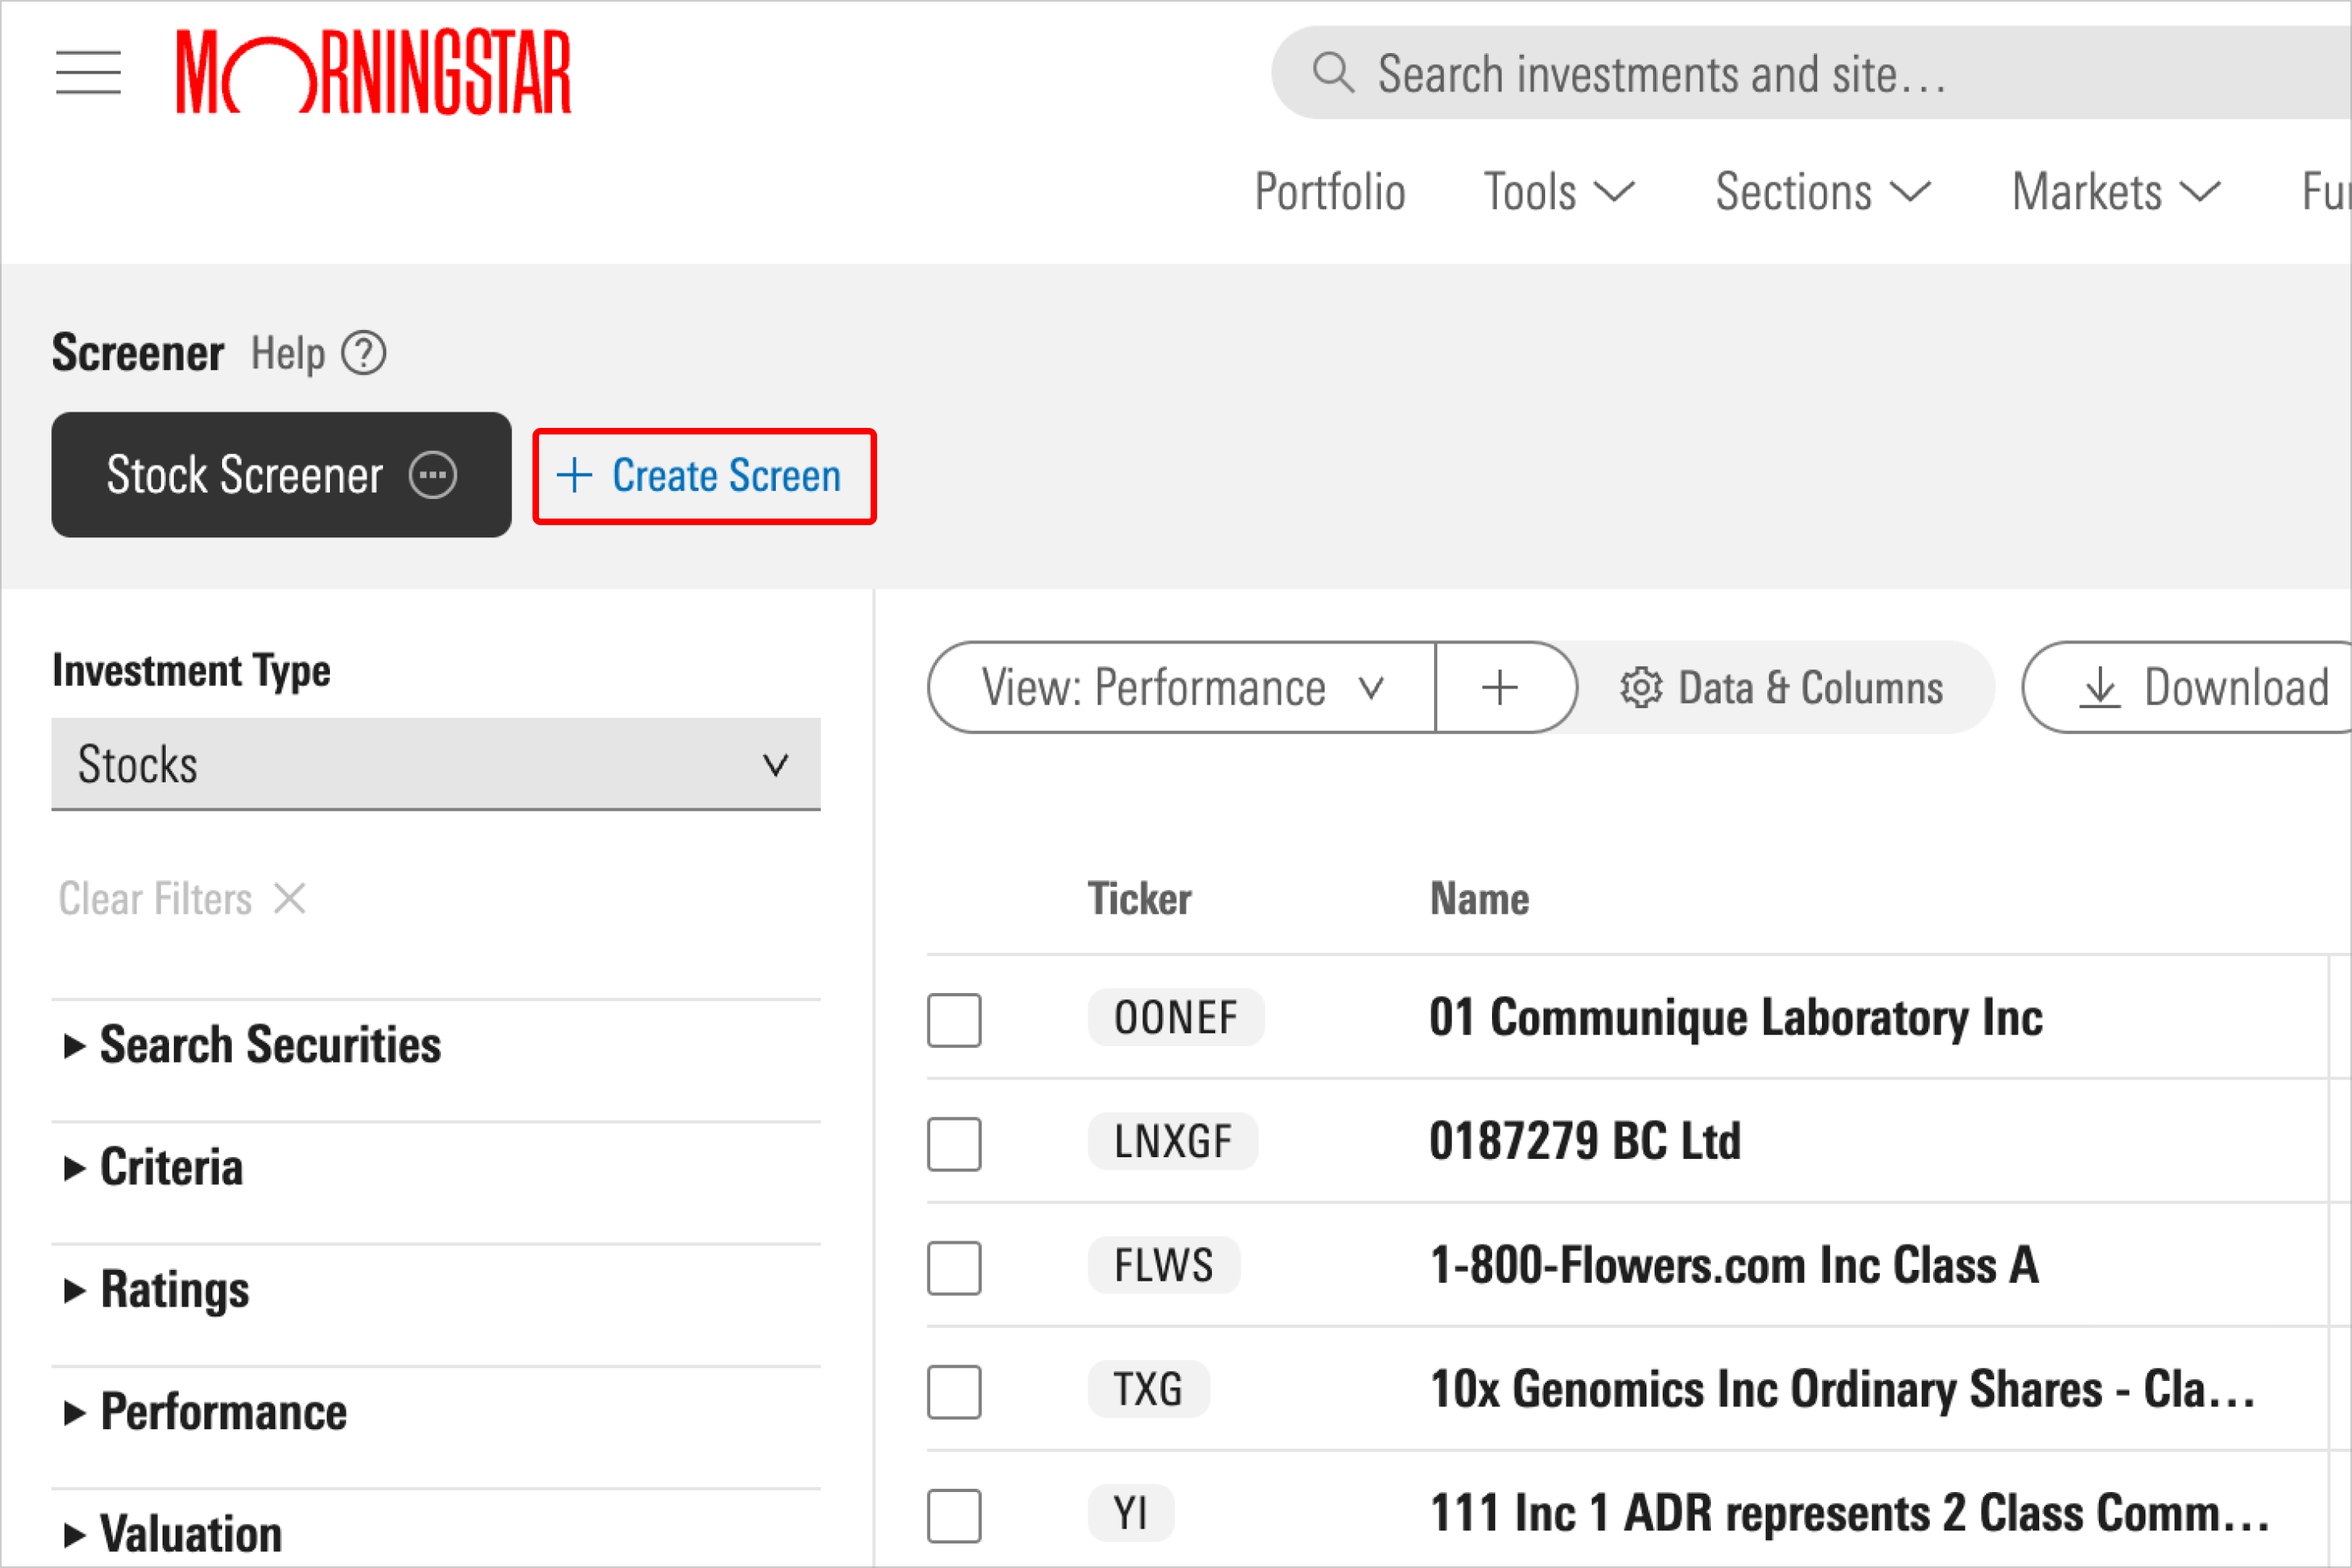Check the 1-800-Flowers.com row checkbox

954,1267
